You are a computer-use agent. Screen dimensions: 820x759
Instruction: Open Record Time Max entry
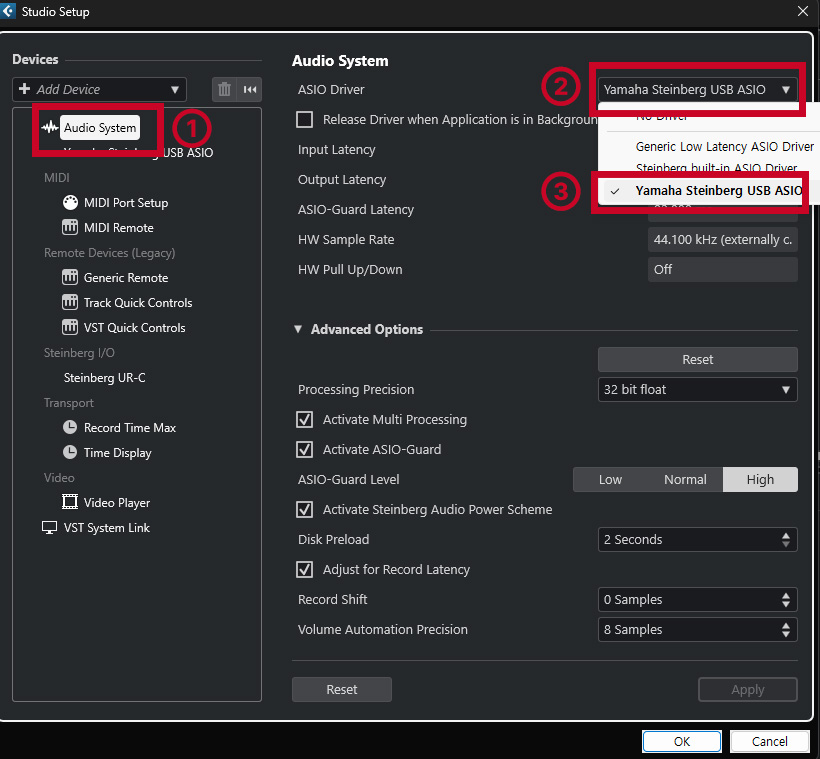click(x=130, y=427)
